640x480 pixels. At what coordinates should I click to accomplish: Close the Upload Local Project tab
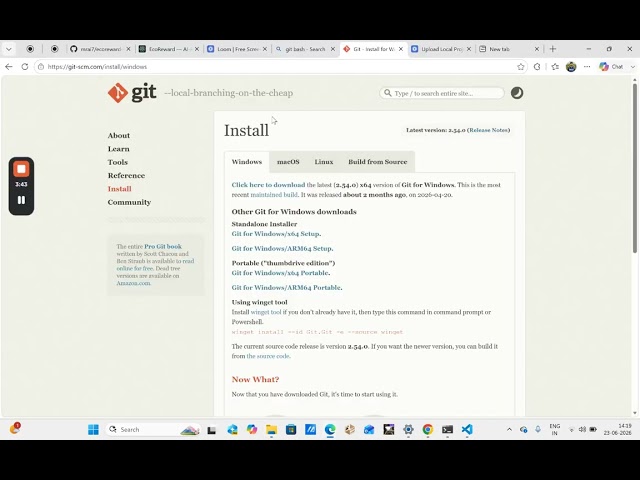(x=469, y=49)
